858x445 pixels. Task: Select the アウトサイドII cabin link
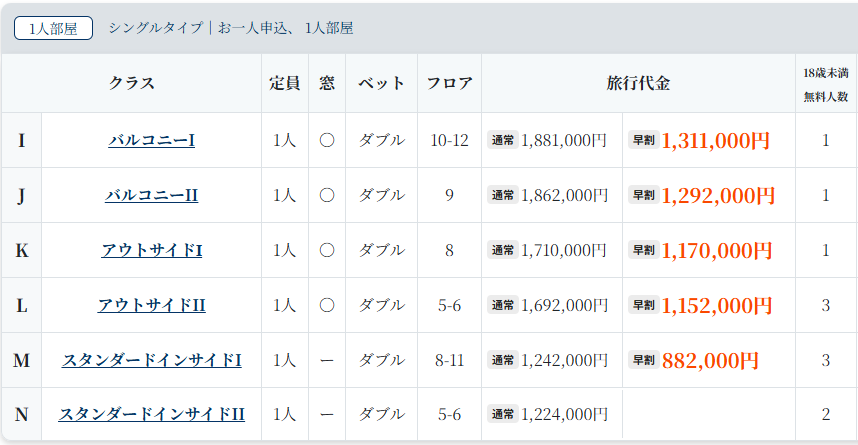151,305
